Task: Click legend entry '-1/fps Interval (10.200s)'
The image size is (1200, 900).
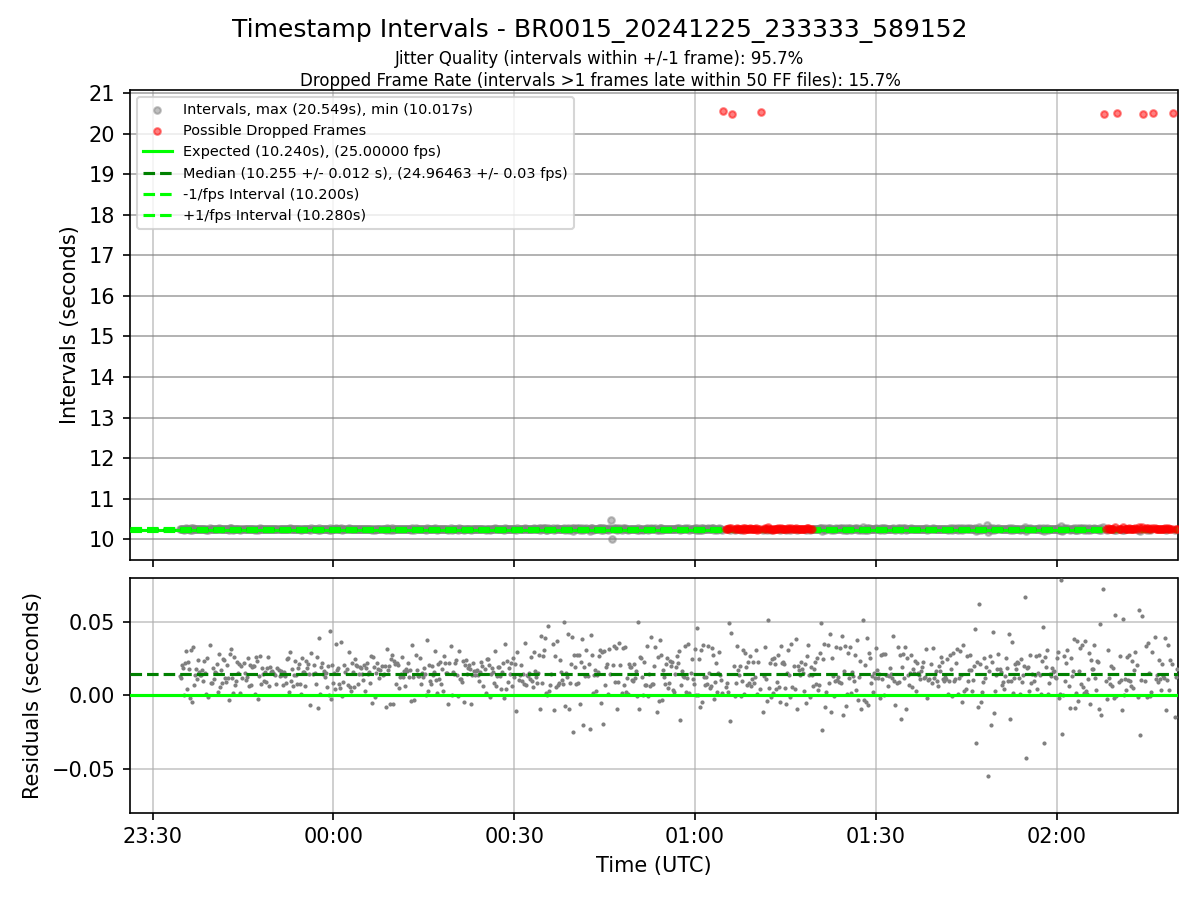Action: point(271,194)
